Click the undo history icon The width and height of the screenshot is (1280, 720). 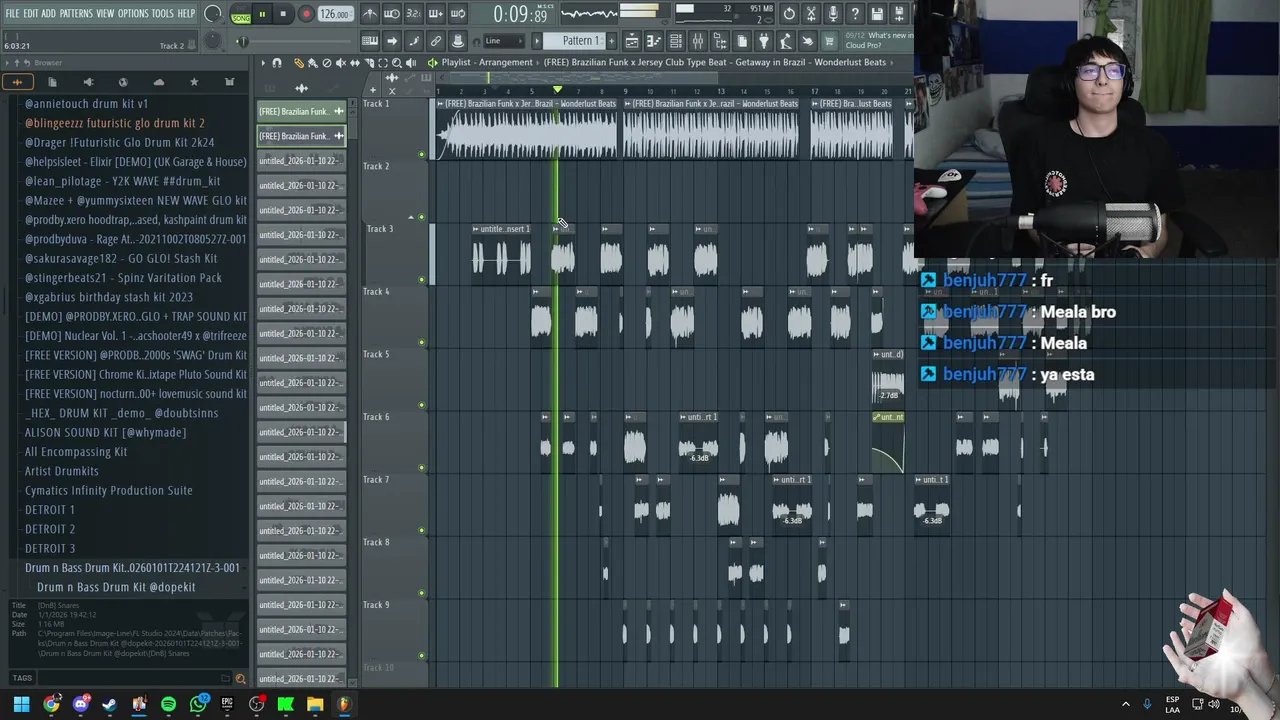pos(789,14)
